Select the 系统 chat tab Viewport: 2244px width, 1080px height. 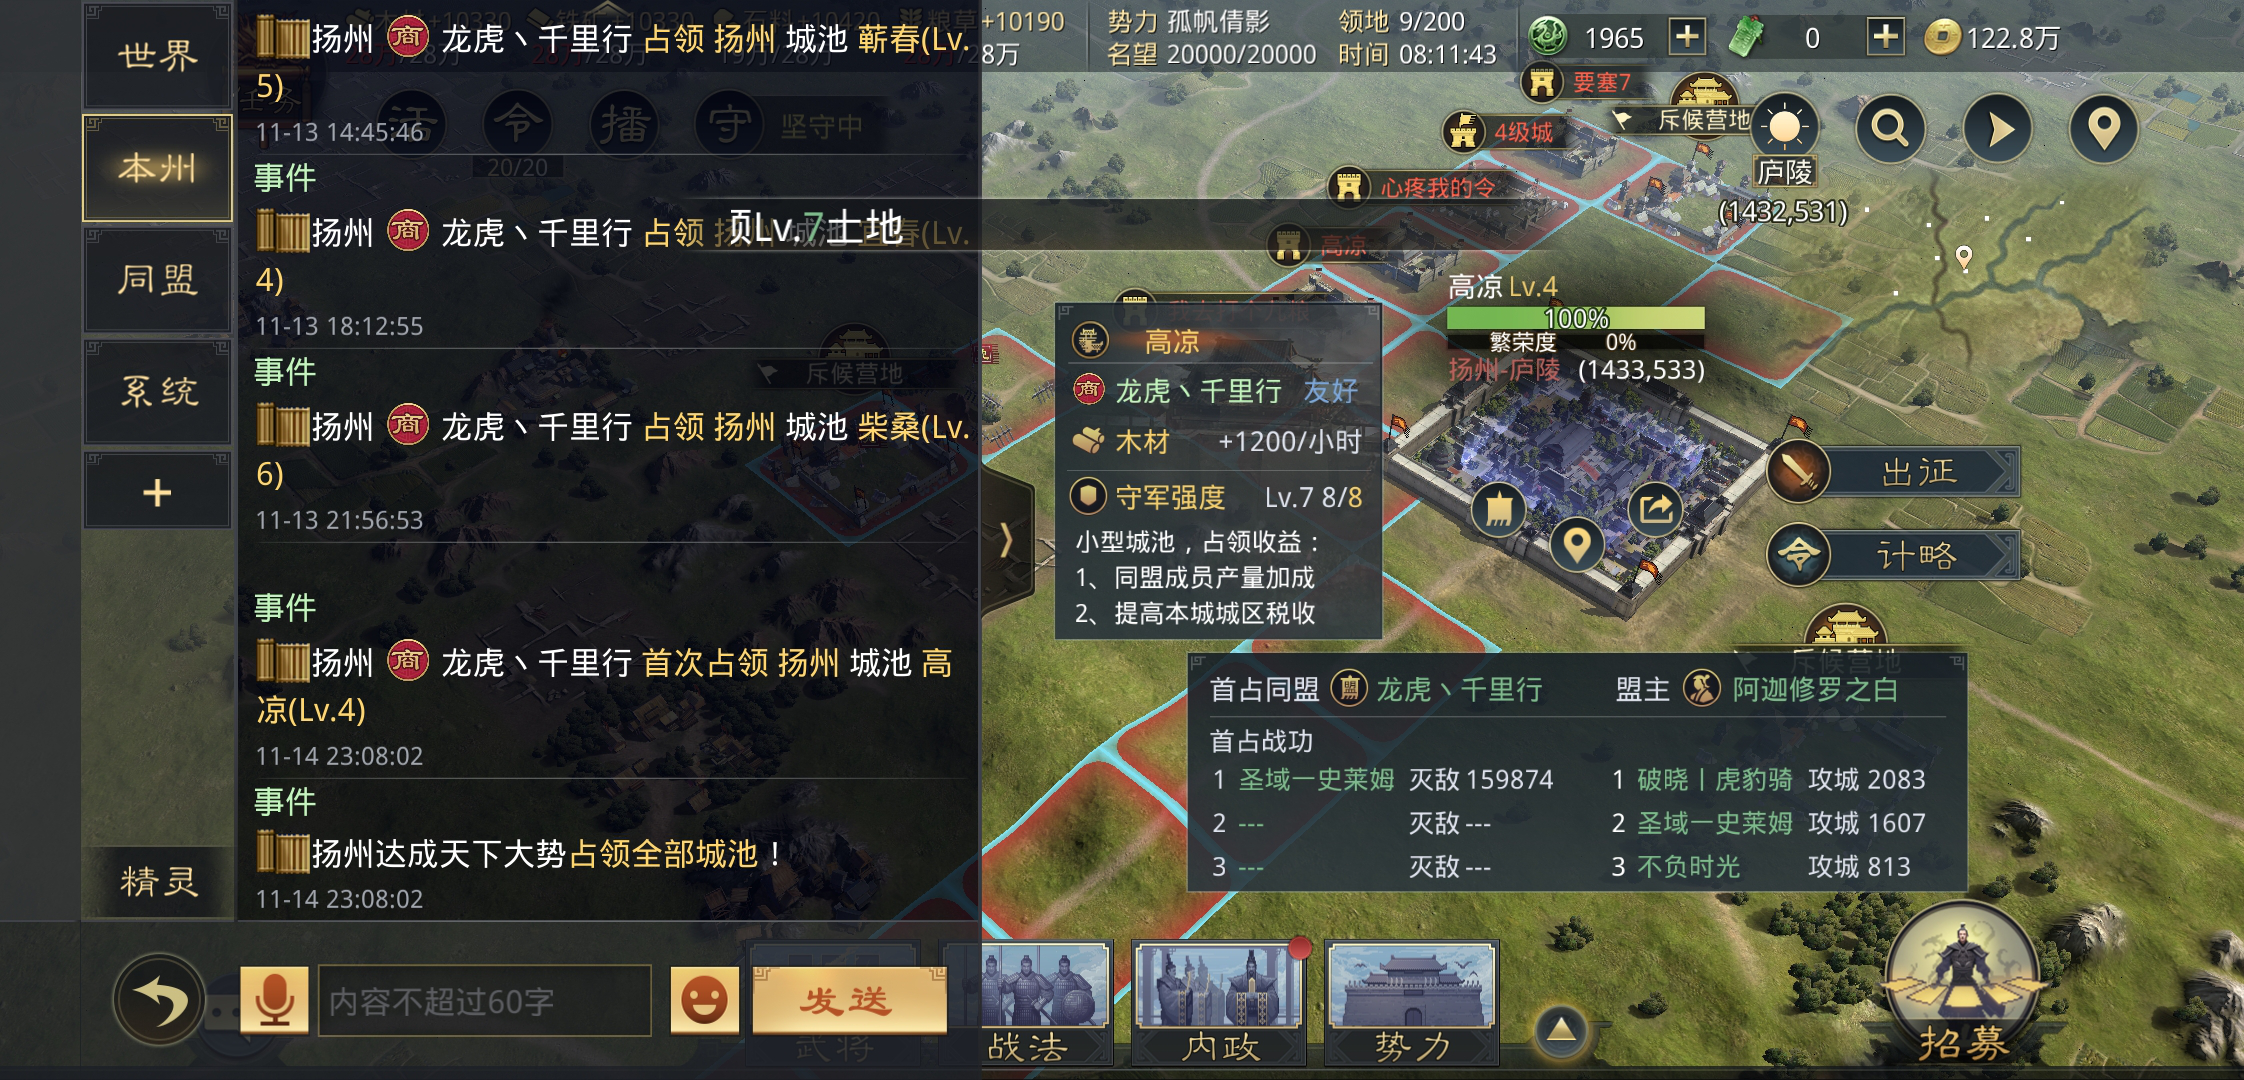point(157,391)
